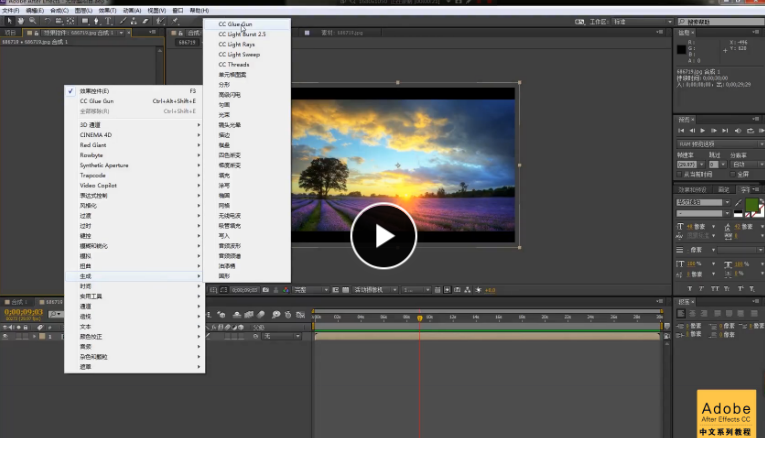
Task: Select the Pan Behind anchor point tool
Action: (71, 21)
